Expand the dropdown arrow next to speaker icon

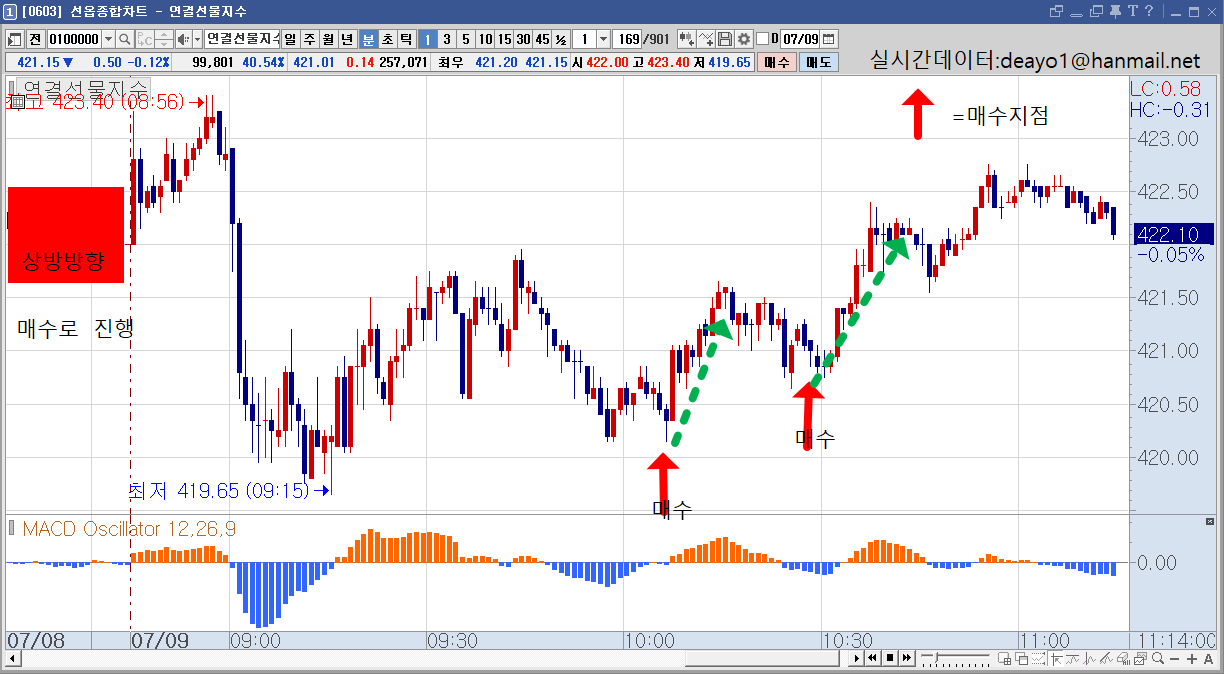196,39
